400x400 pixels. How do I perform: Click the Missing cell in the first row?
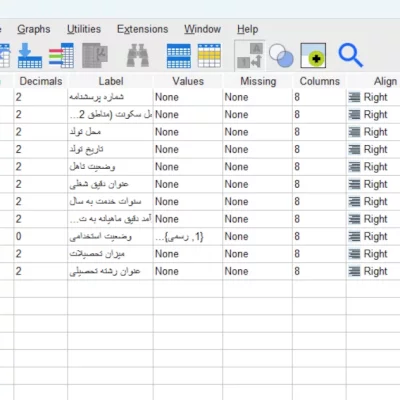(x=257, y=97)
